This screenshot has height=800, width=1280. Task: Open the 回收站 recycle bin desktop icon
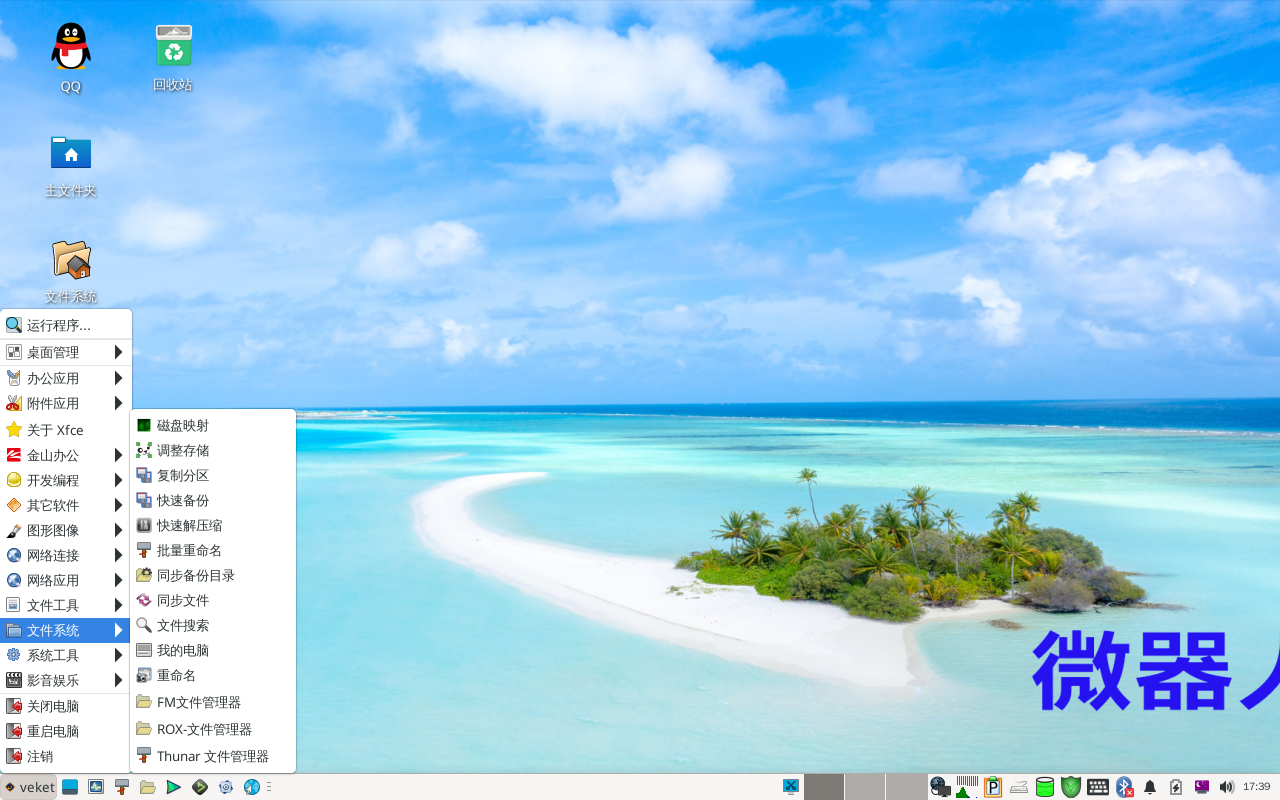173,57
